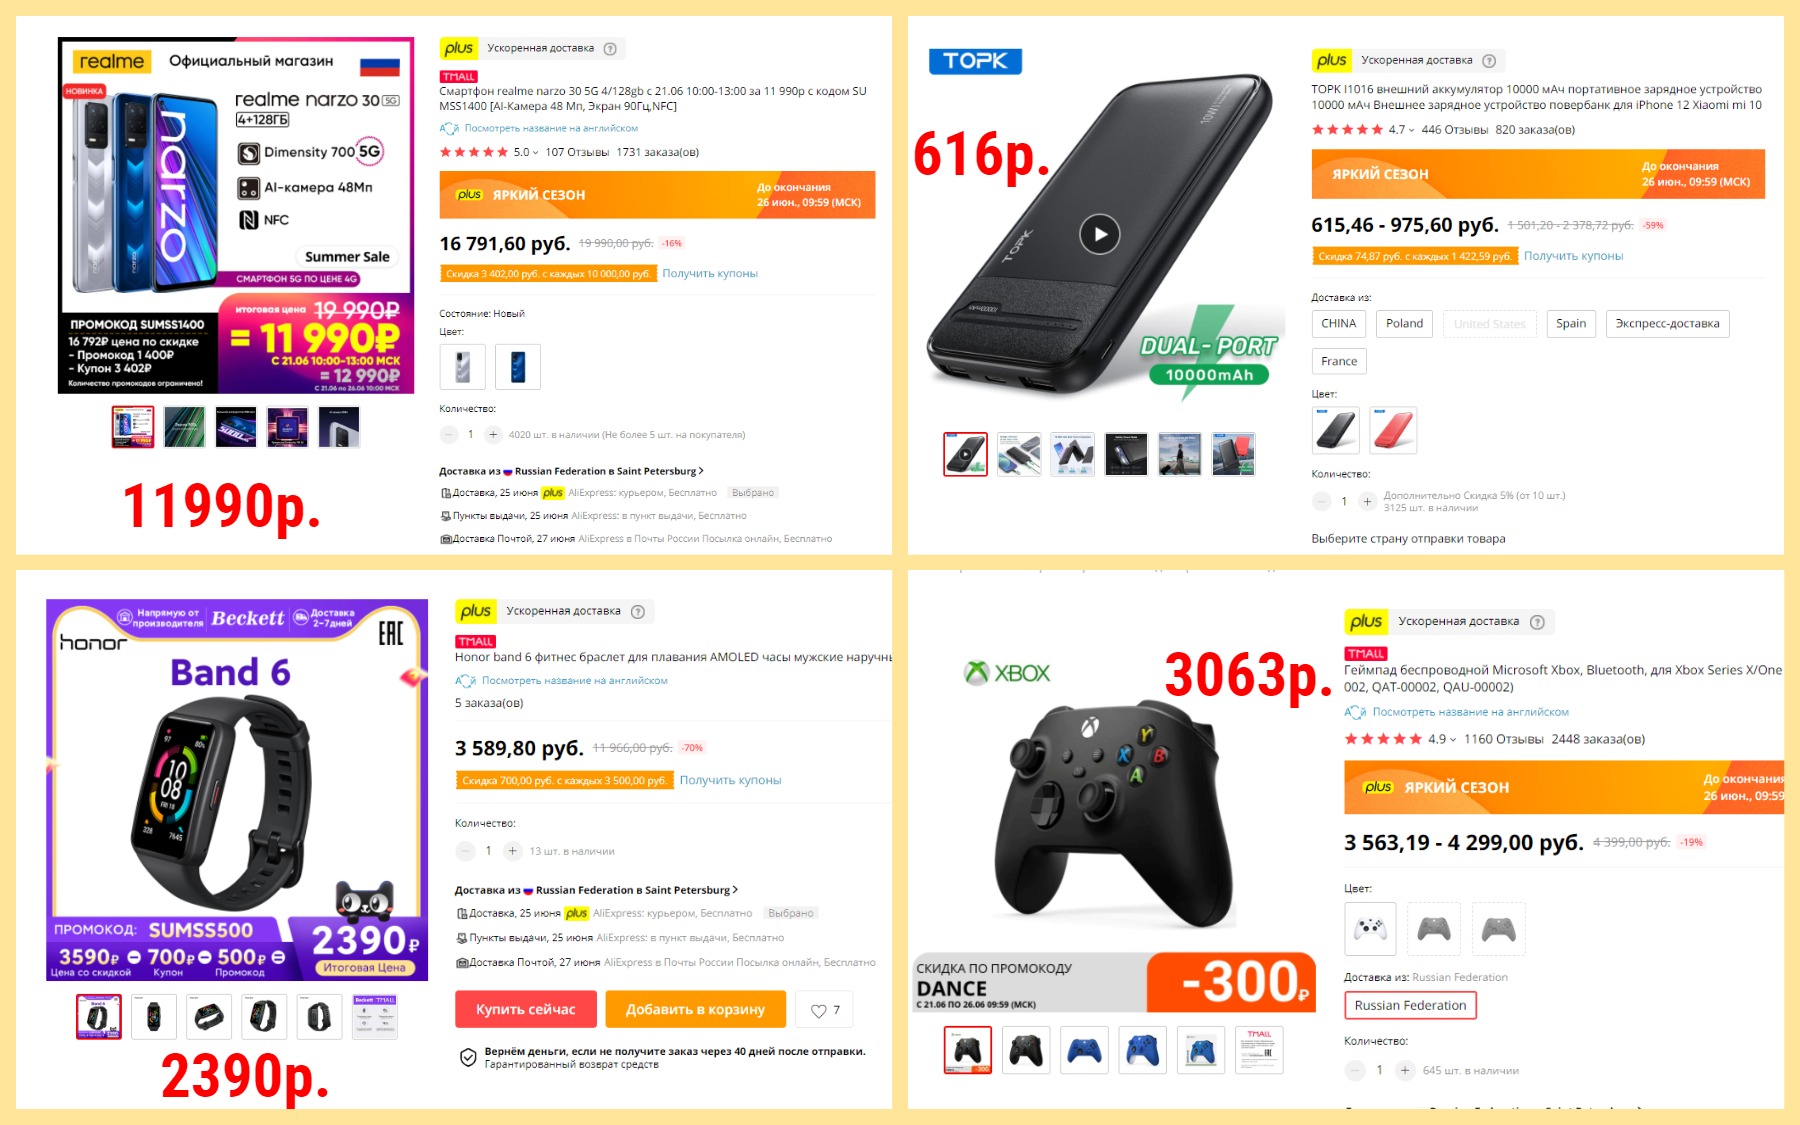Choose Экспресс-доставка shipping option
This screenshot has height=1125, width=1800.
pos(1667,323)
